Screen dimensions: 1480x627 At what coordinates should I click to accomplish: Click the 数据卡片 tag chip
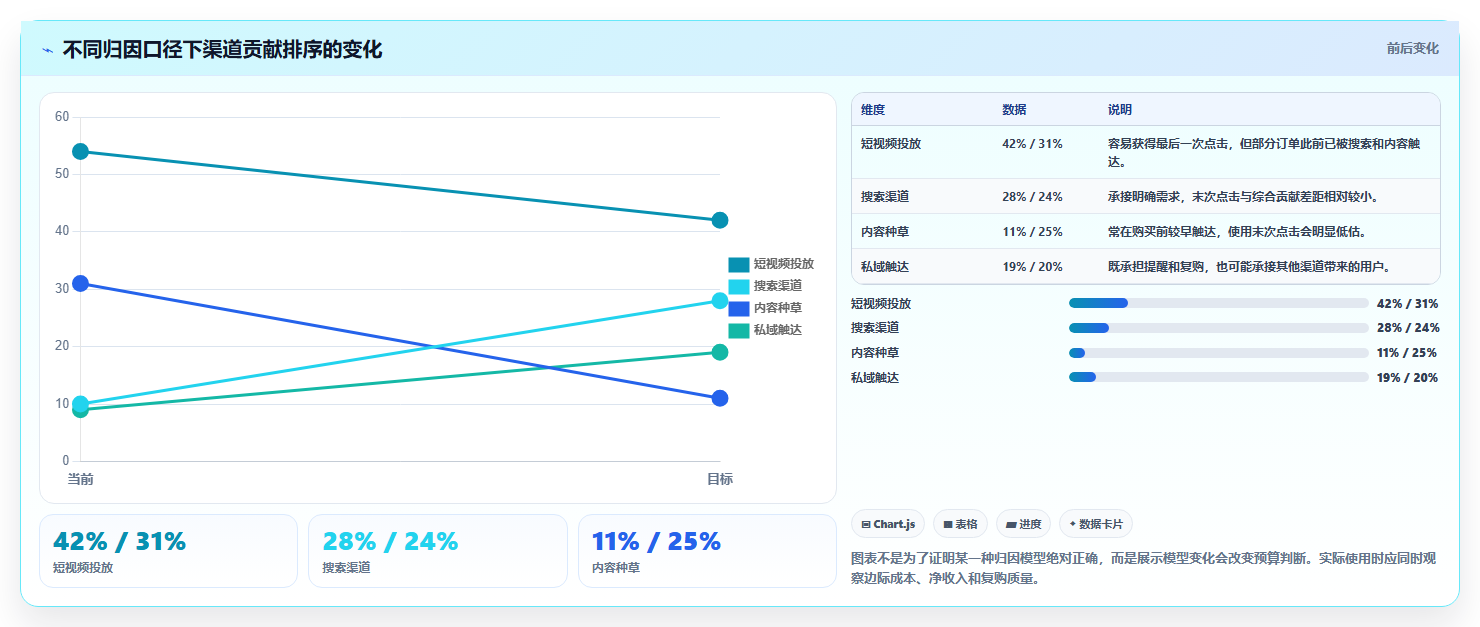[x=1096, y=524]
